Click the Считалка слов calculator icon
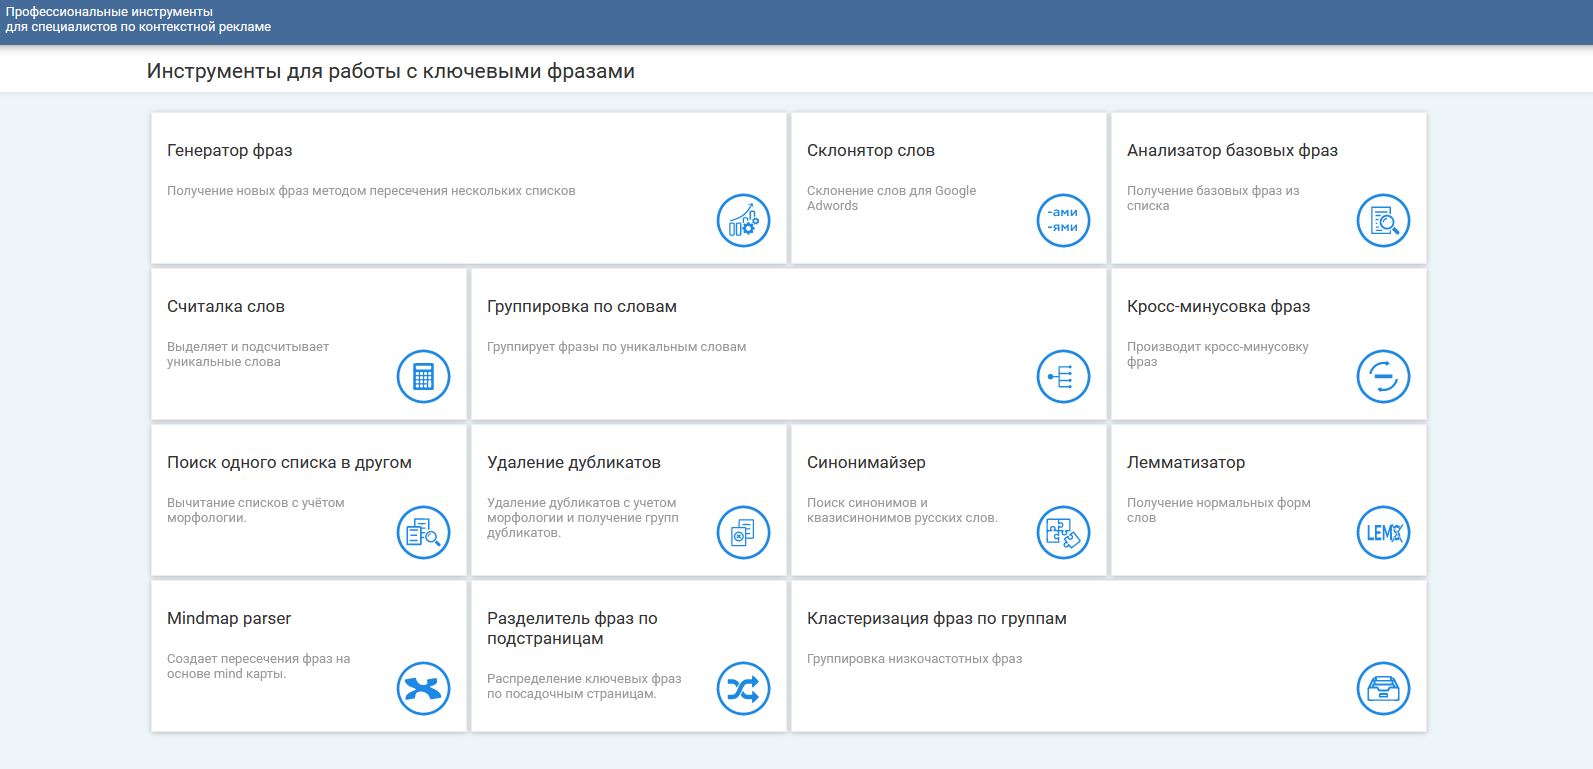 [x=423, y=377]
